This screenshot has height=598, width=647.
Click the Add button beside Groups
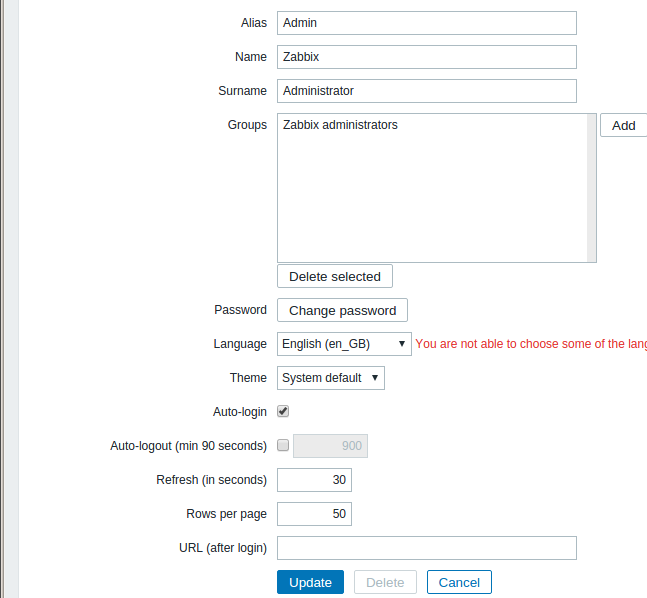(x=624, y=126)
